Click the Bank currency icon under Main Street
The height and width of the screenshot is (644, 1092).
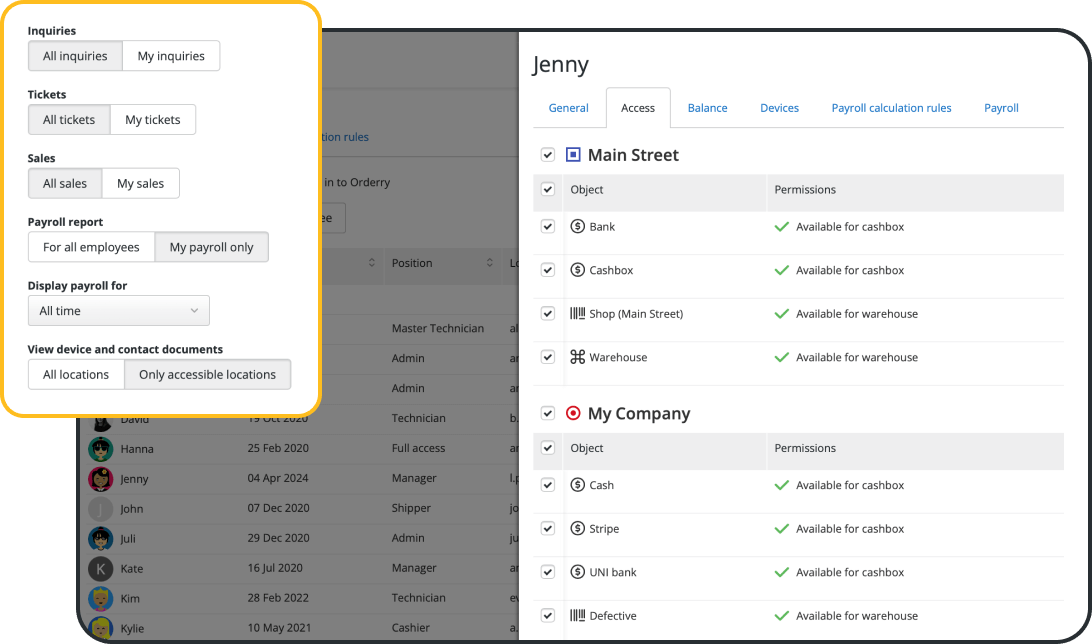point(578,226)
